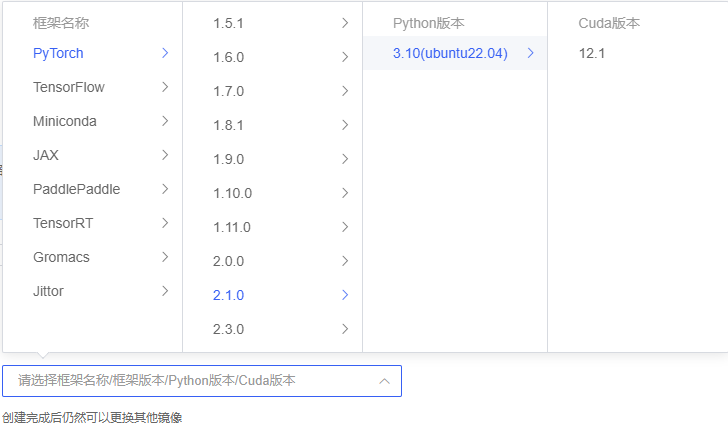Select framework version 1.7.0
Image resolution: width=728 pixels, height=428 pixels.
(x=228, y=91)
